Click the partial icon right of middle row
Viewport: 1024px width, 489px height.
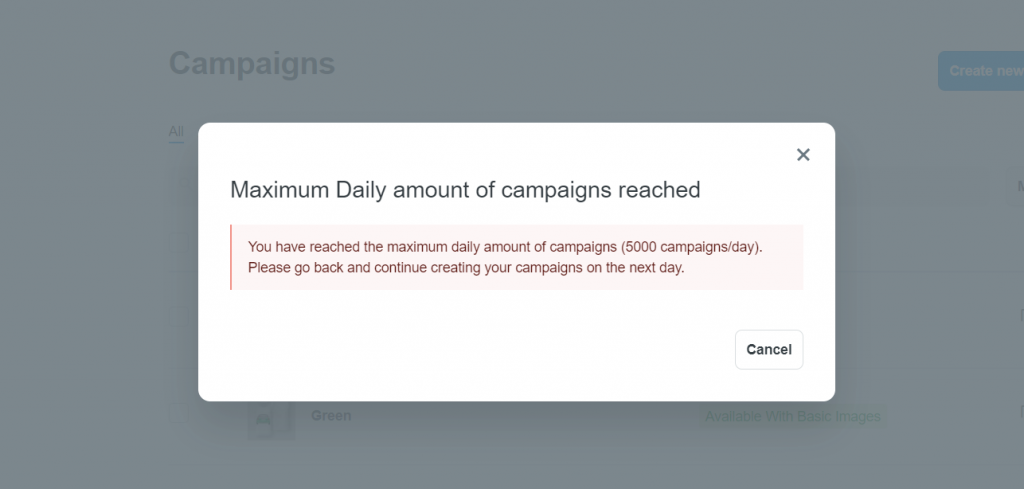(1021, 315)
